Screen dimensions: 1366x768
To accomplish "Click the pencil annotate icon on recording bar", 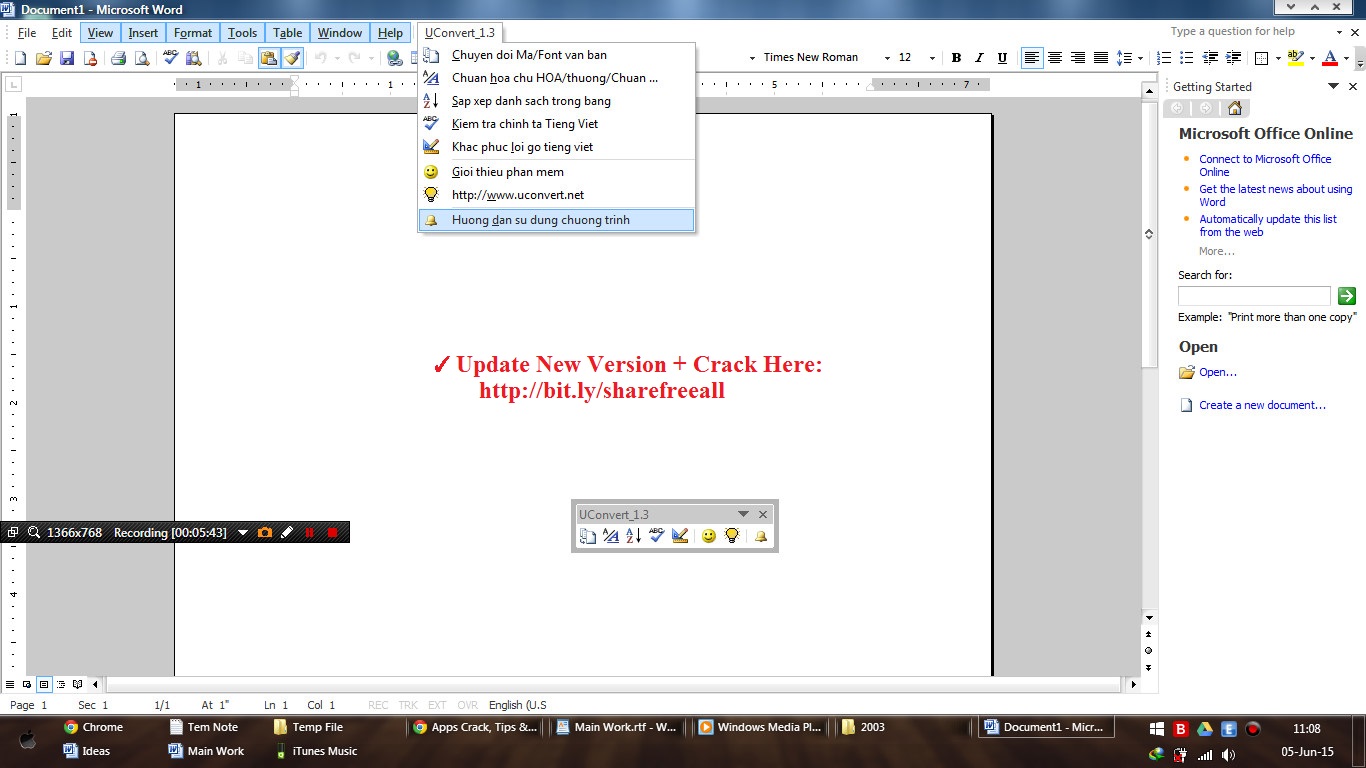I will [x=287, y=533].
